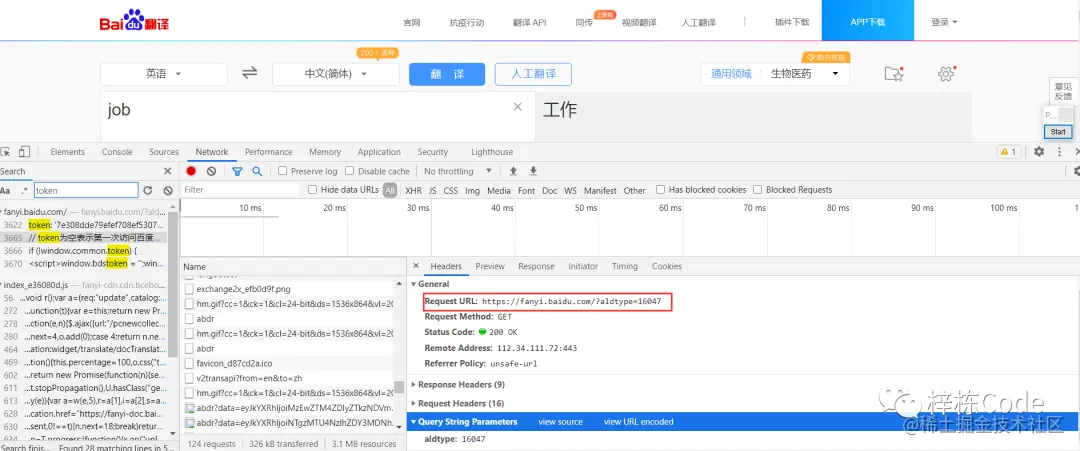Image resolution: width=1080 pixels, height=451 pixels.
Task: Check Has blocked cookies
Action: pyautogui.click(x=661, y=189)
